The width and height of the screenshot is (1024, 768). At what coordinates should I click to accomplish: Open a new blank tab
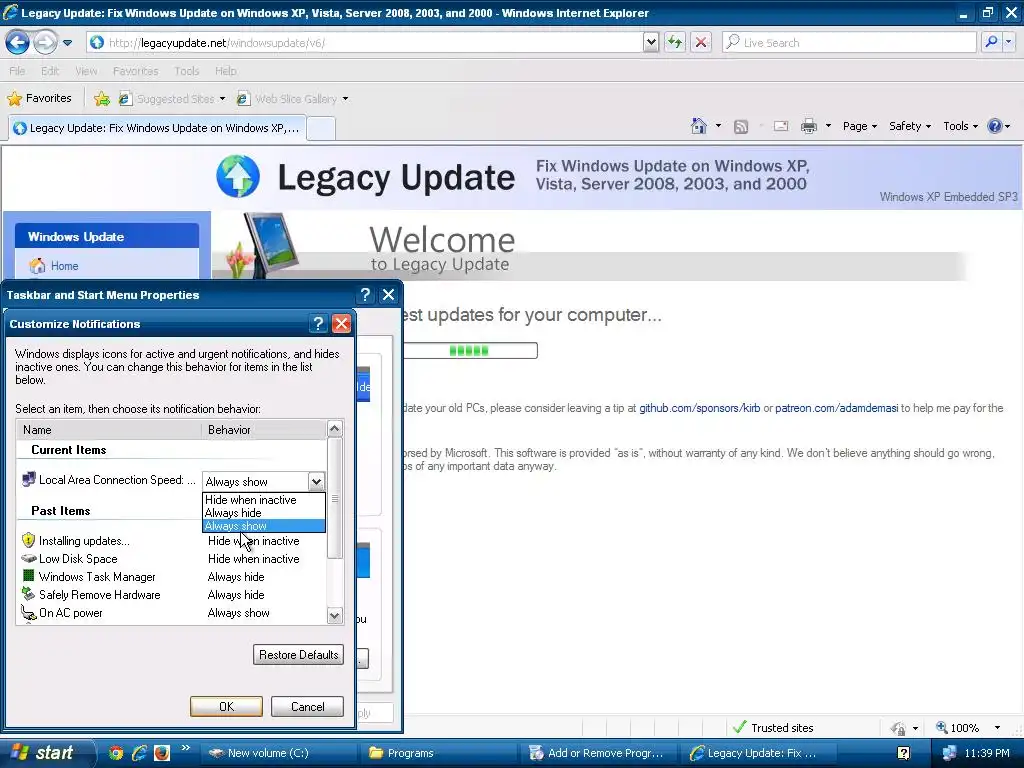click(321, 129)
